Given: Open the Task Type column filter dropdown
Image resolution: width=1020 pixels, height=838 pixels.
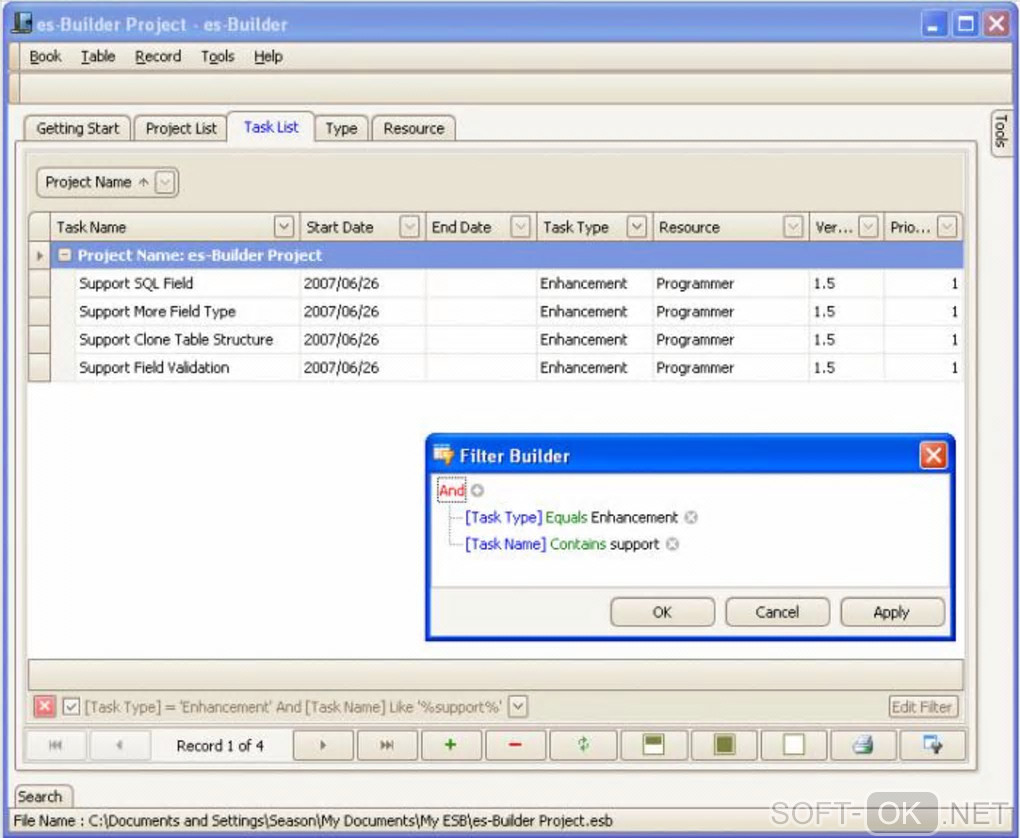Looking at the screenshot, I should 637,227.
